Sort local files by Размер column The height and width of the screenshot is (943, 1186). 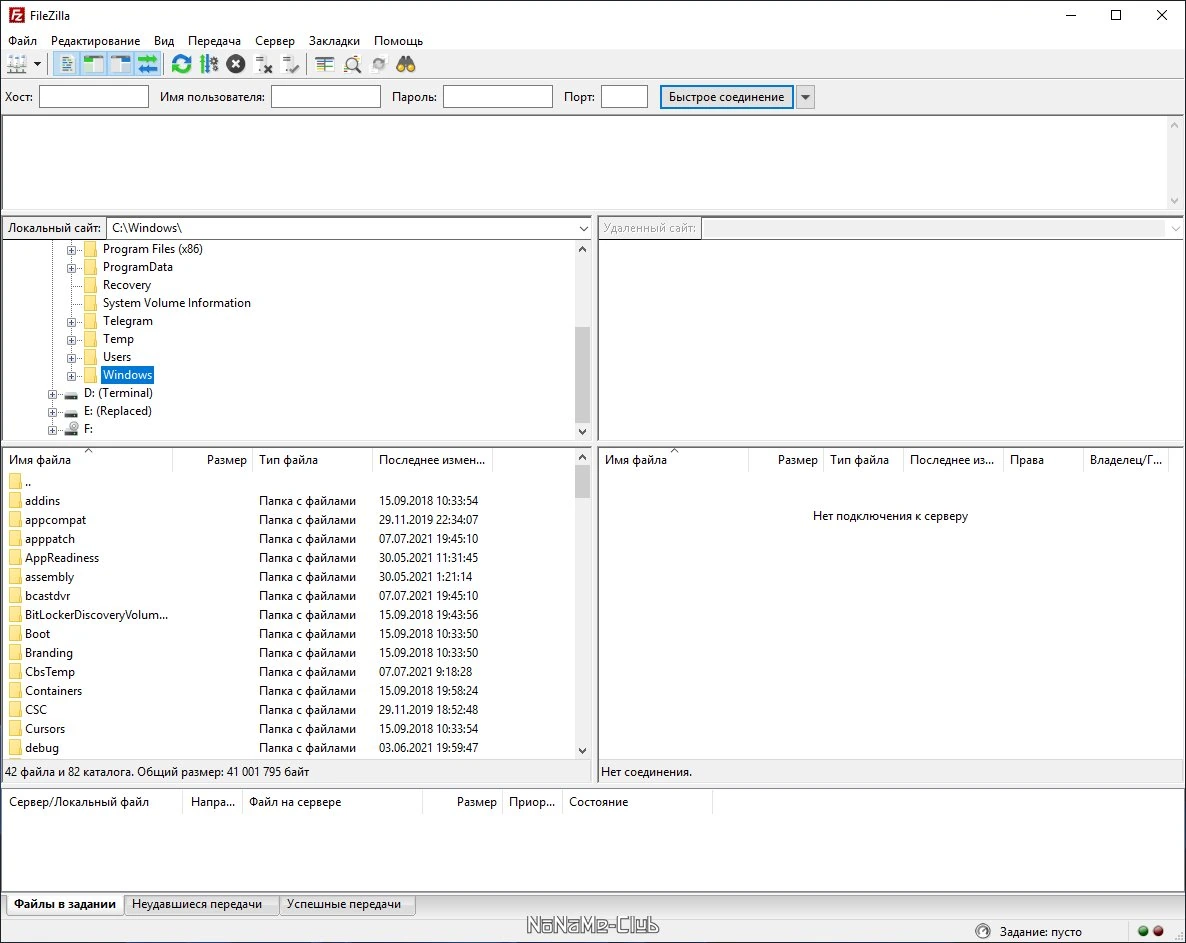[213, 460]
